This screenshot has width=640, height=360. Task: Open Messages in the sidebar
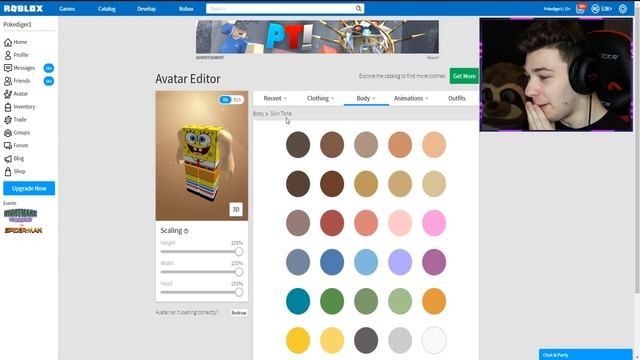click(x=20, y=68)
